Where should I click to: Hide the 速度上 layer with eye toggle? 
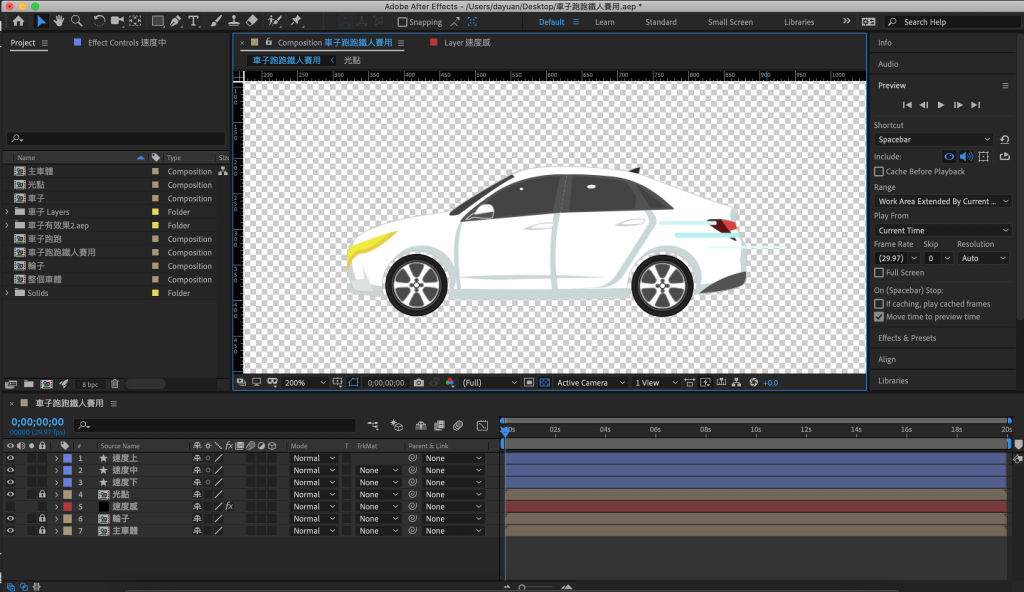click(x=11, y=458)
